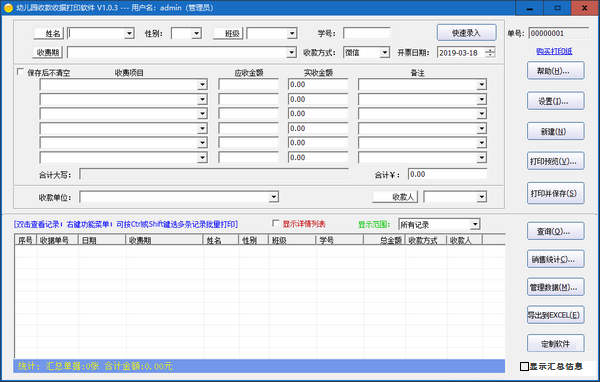This screenshot has height=382, width=600.
Task: Minimize the application window
Action: click(x=529, y=8)
